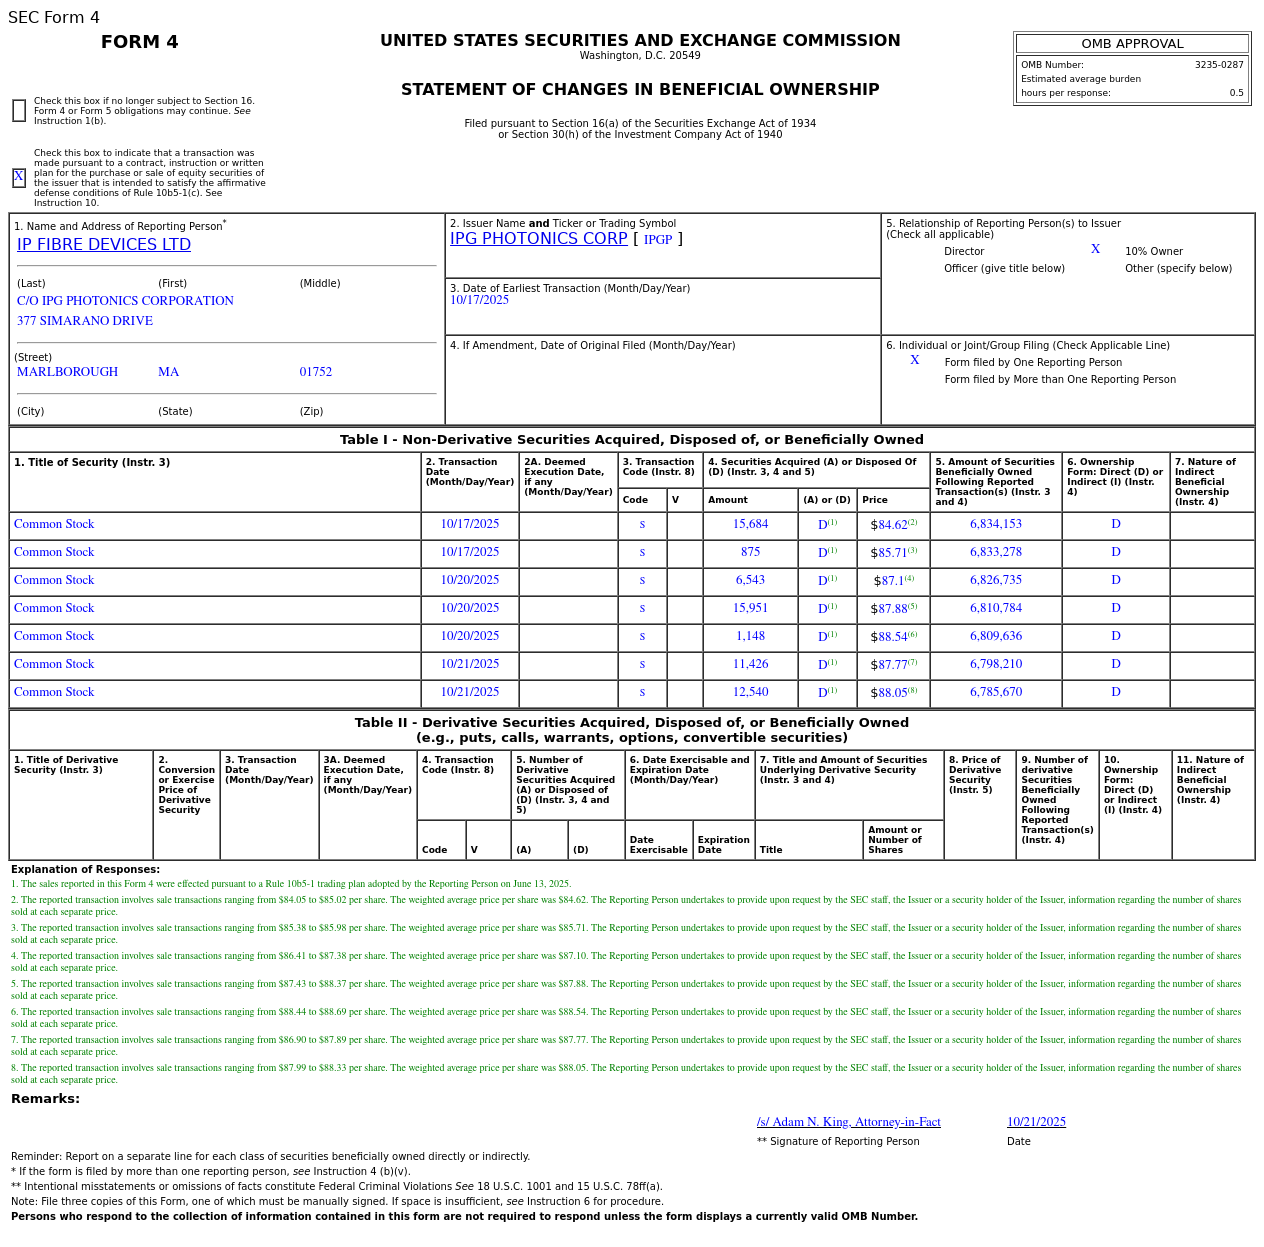This screenshot has height=1247, width=1264.
Task: Click the 377 SIMARANO DRIVE address line
Action: pos(85,322)
